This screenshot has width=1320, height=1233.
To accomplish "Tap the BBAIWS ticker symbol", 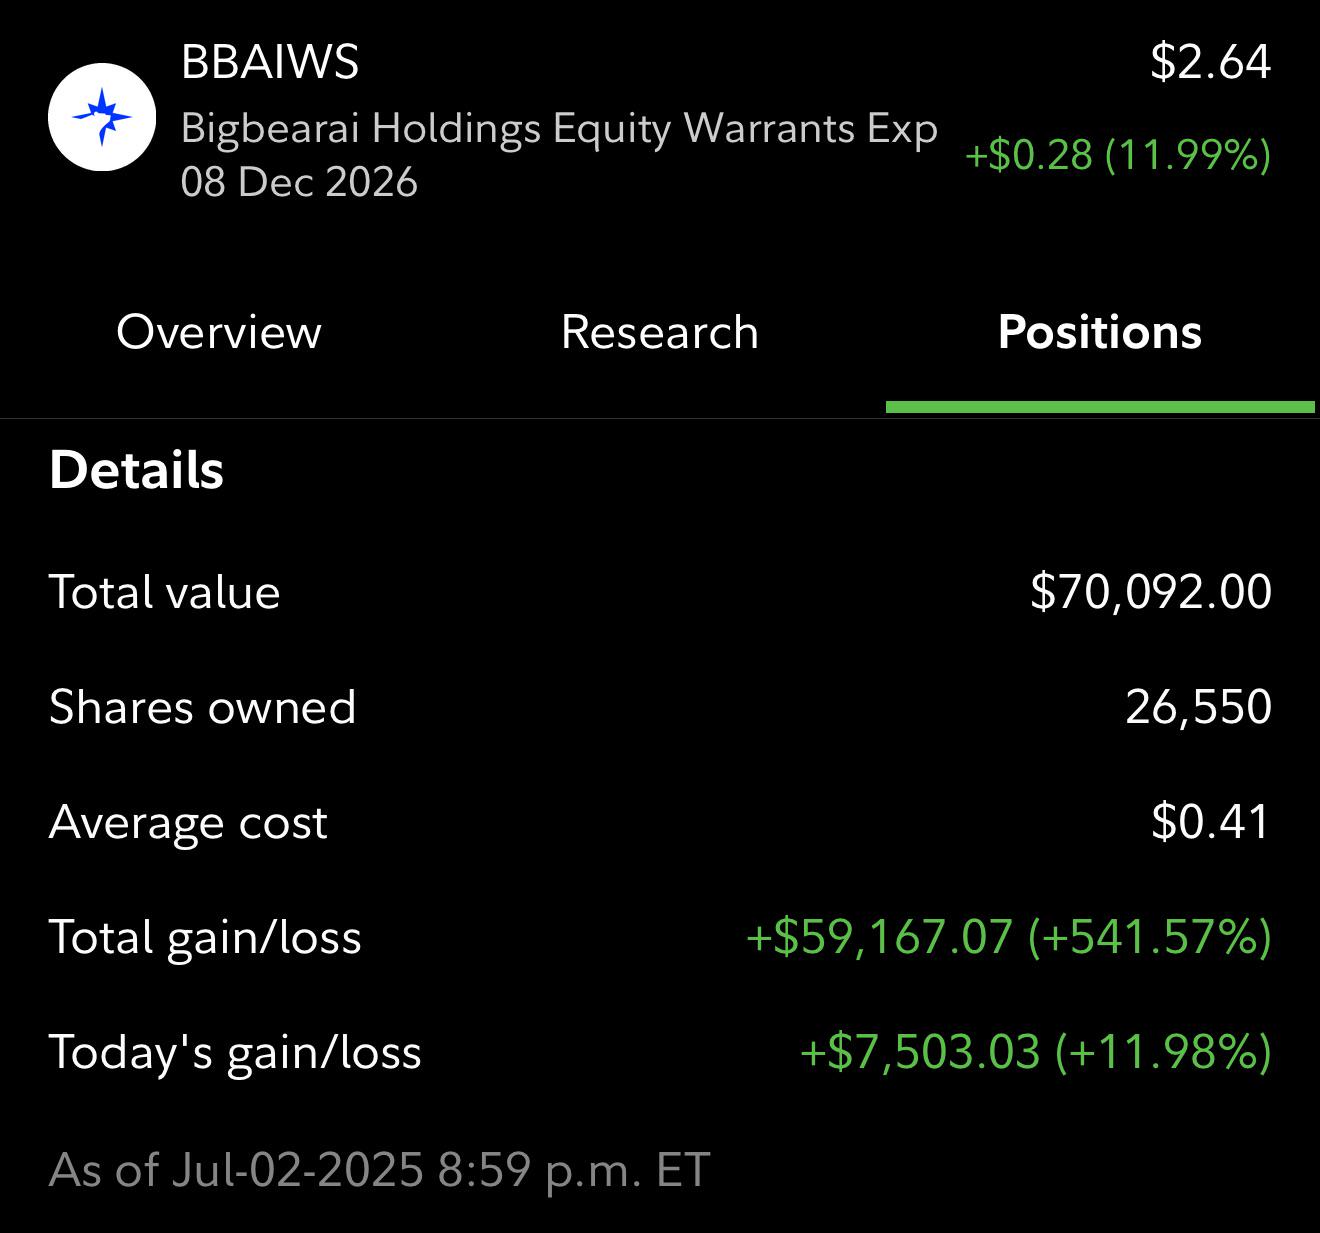I will click(x=269, y=61).
